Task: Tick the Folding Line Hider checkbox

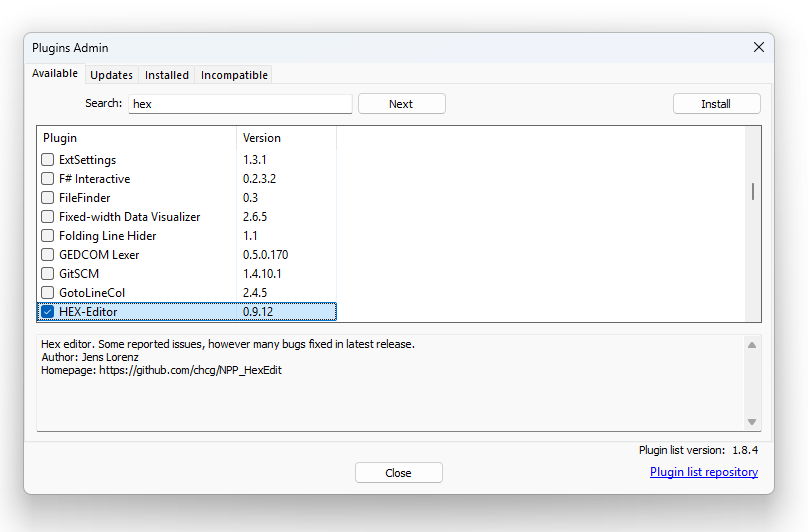Action: [x=47, y=236]
